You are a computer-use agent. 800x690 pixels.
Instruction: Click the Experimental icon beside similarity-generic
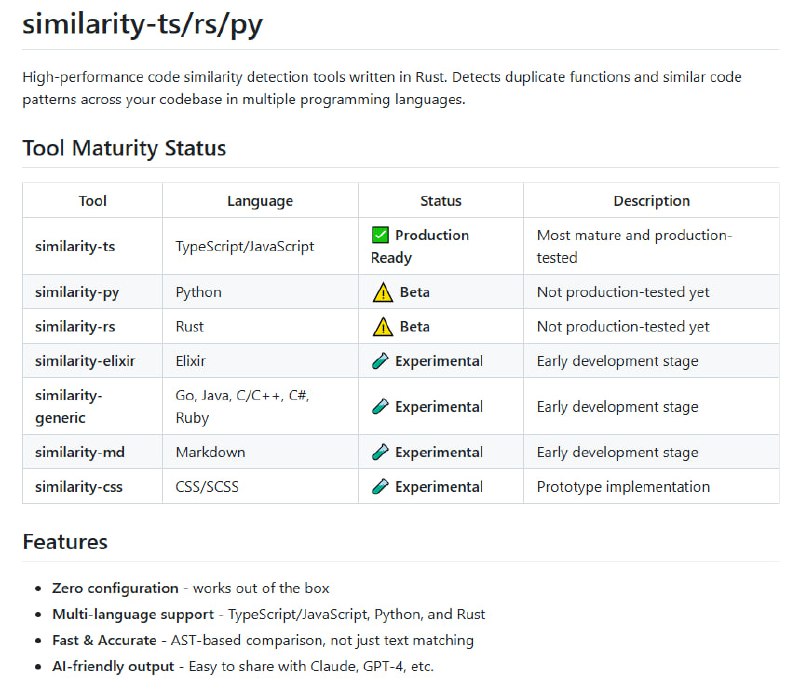coord(378,406)
